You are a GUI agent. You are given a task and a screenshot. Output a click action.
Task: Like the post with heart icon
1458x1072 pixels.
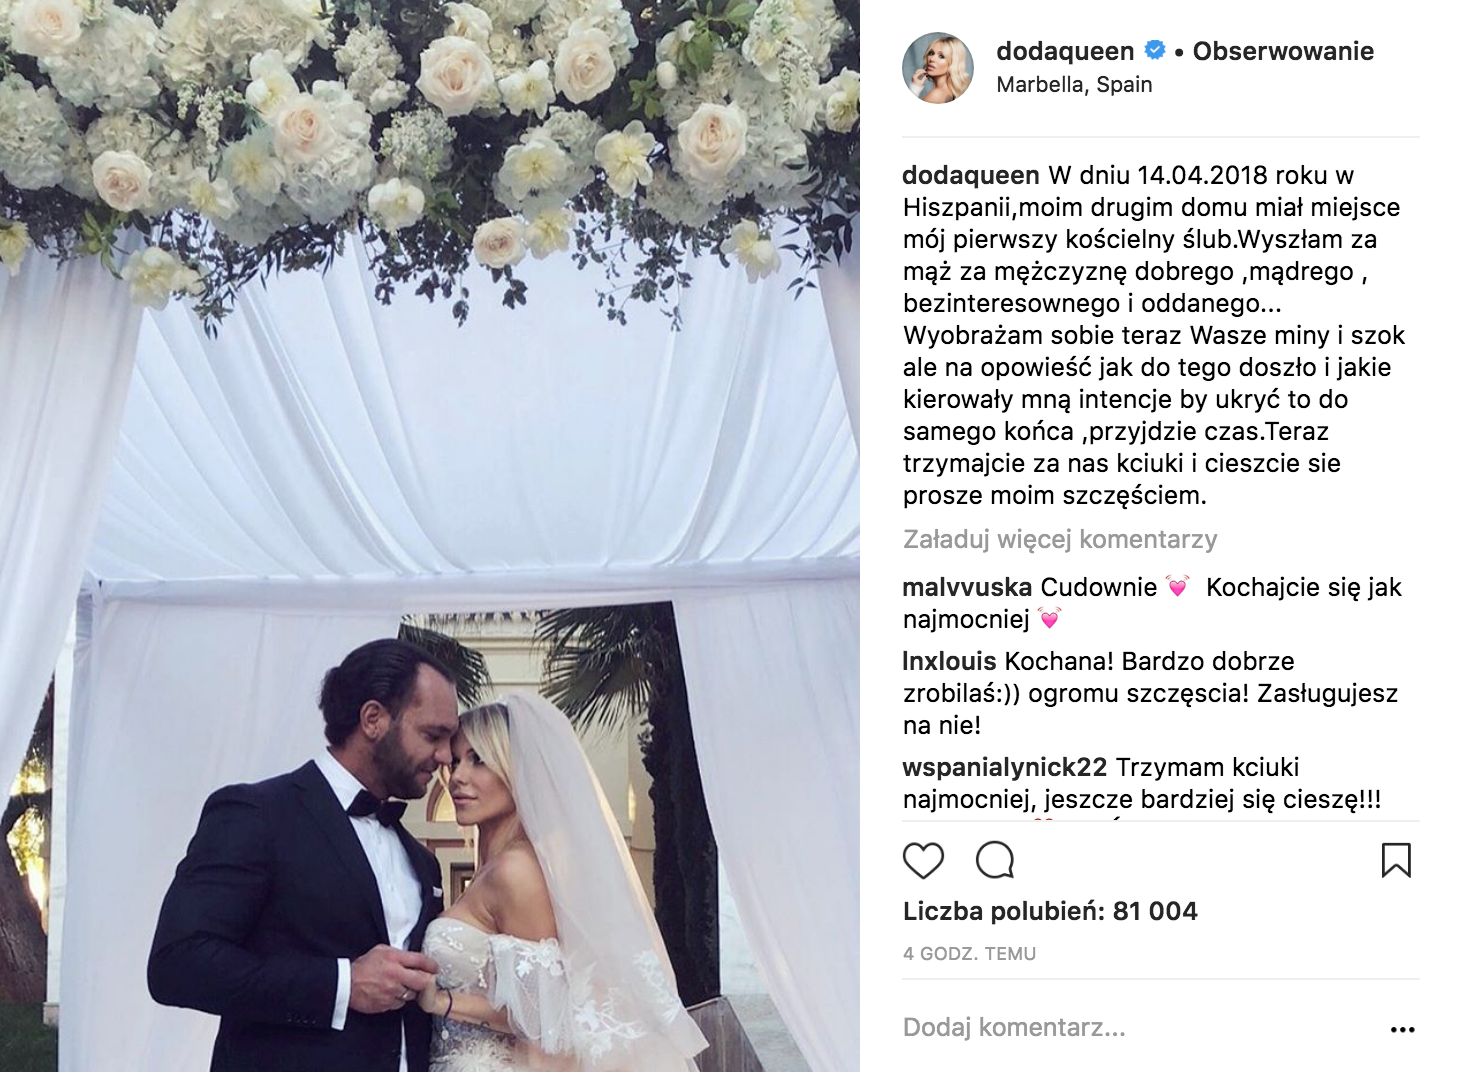tap(923, 860)
